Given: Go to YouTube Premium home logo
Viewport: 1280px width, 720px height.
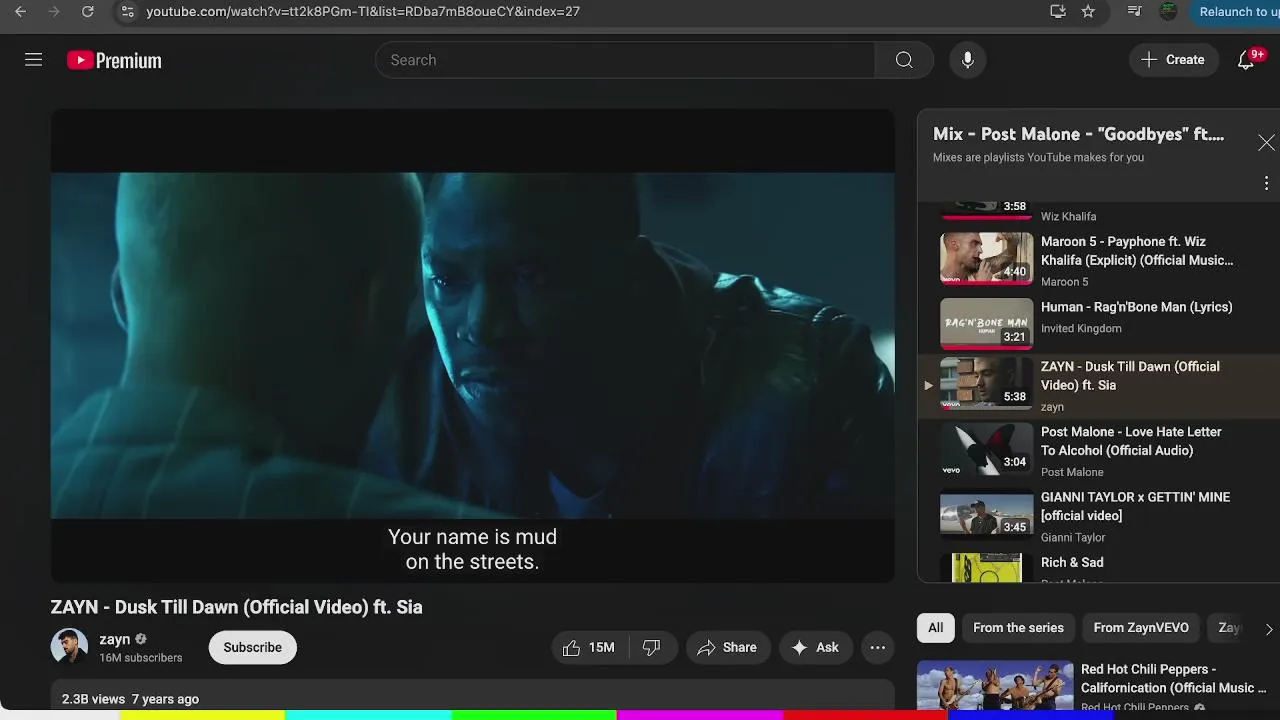Looking at the screenshot, I should (114, 60).
